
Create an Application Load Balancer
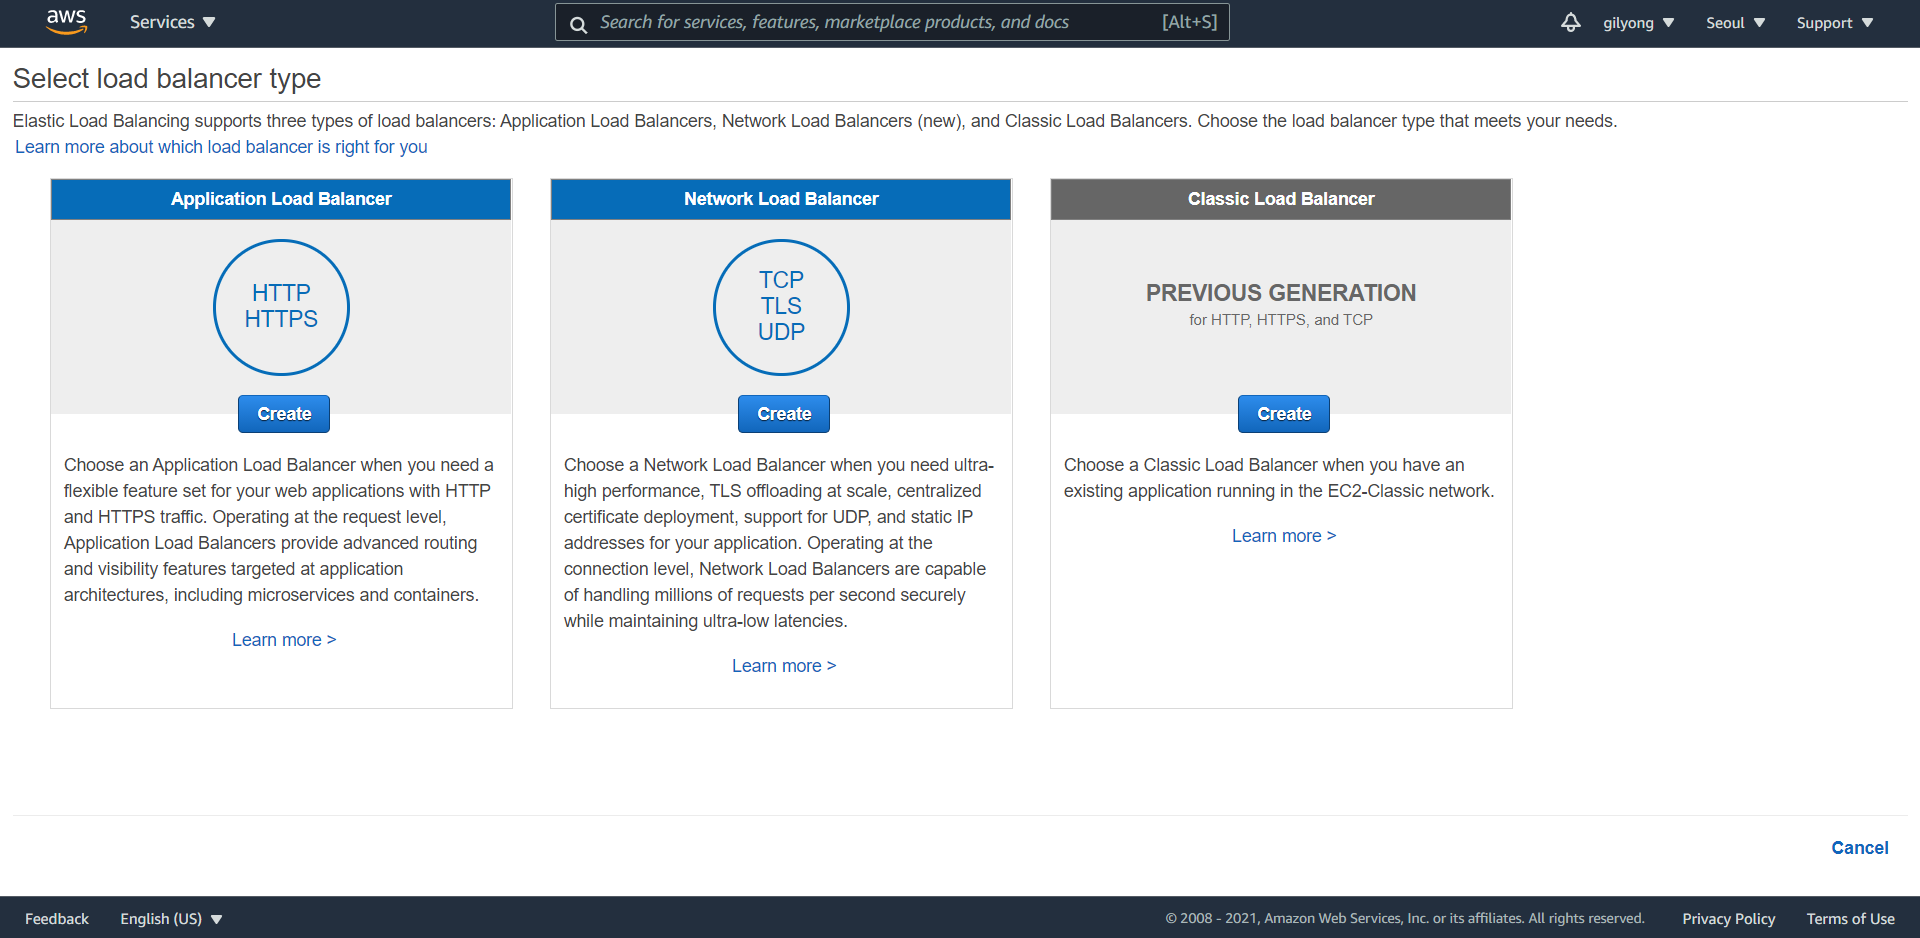point(284,414)
